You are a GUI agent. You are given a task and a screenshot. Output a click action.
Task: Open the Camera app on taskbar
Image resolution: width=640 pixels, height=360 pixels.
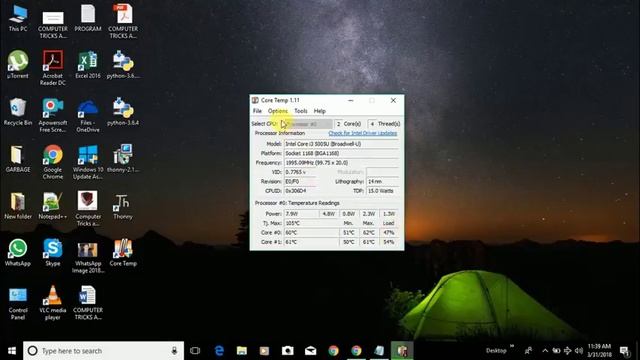(287, 351)
